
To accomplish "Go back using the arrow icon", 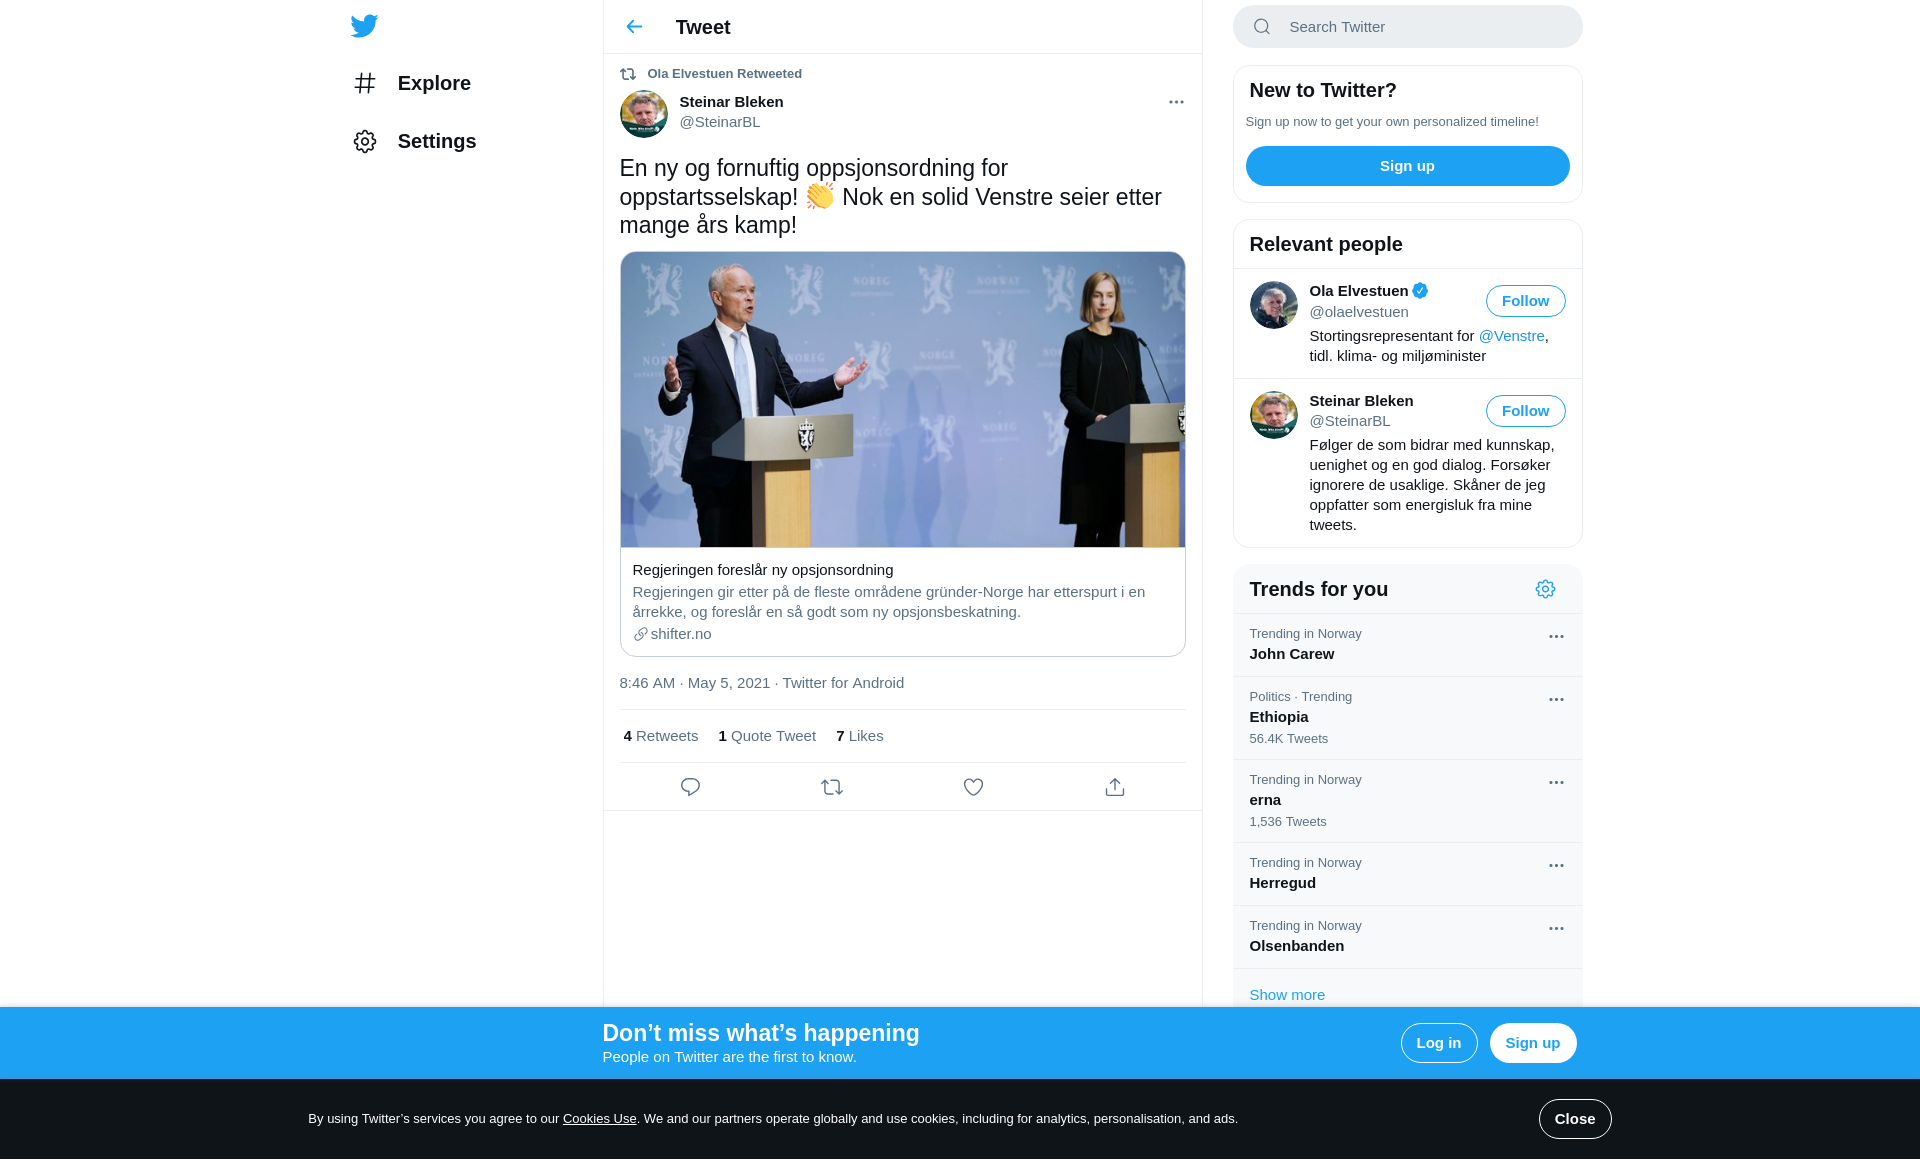I will 634,27.
